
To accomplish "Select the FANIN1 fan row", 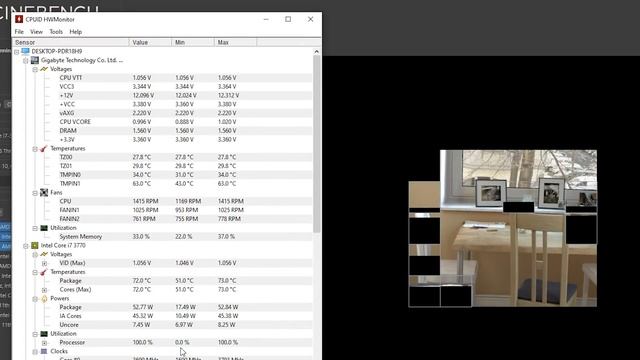I will (162, 210).
